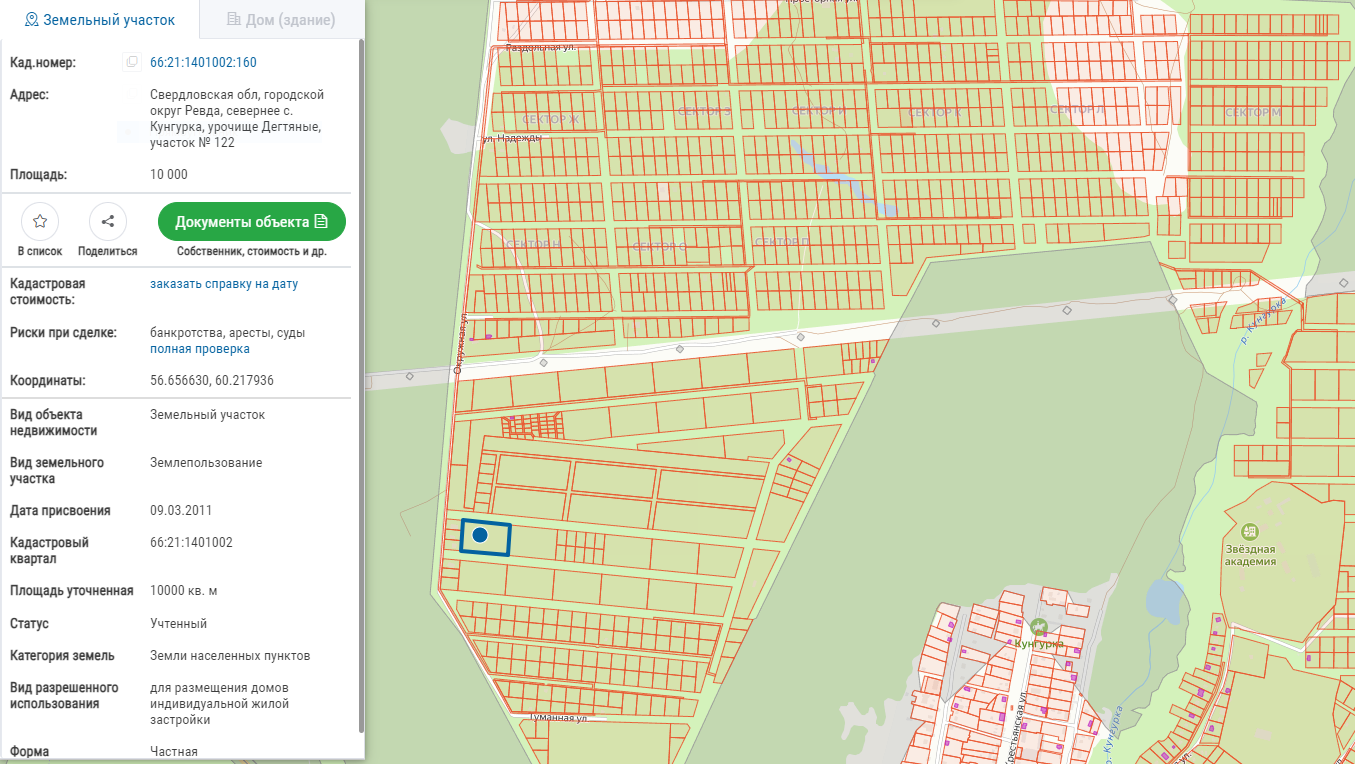The width and height of the screenshot is (1355, 764).
Task: Switch to the Дом (здание) tab
Action: [x=281, y=20]
